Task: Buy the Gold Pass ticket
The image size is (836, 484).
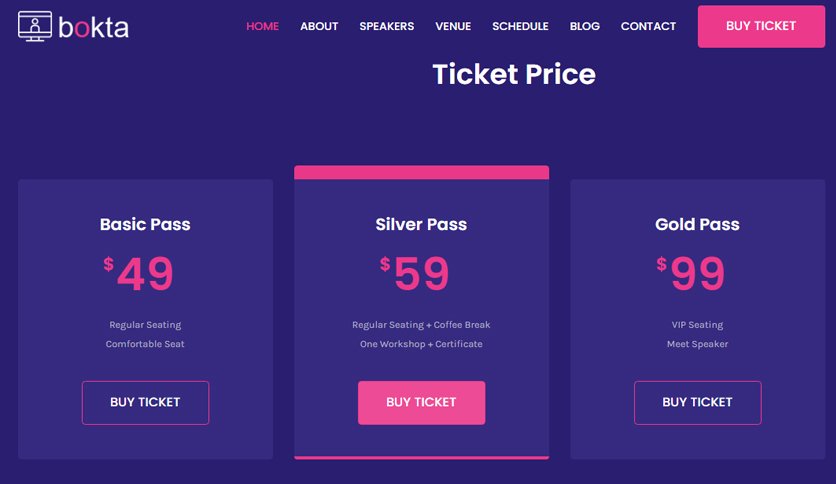Action: (698, 403)
